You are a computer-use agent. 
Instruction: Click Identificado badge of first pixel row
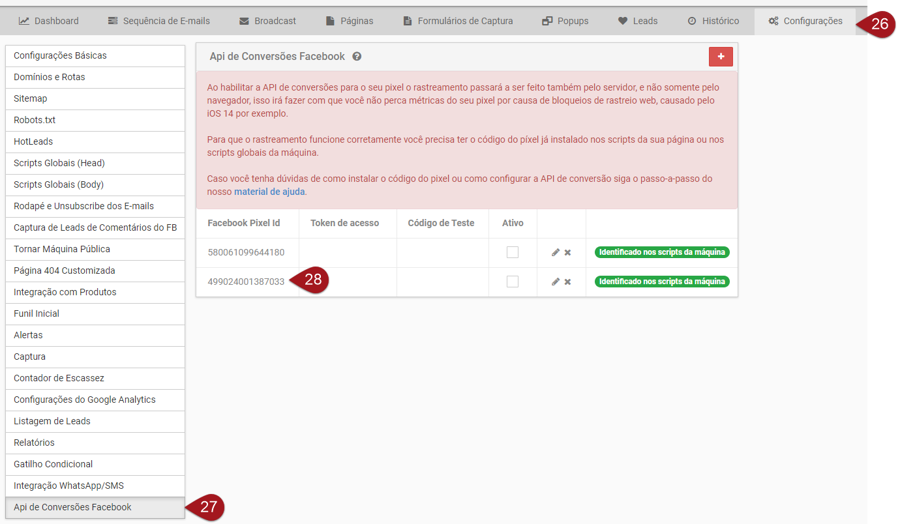[x=662, y=253]
